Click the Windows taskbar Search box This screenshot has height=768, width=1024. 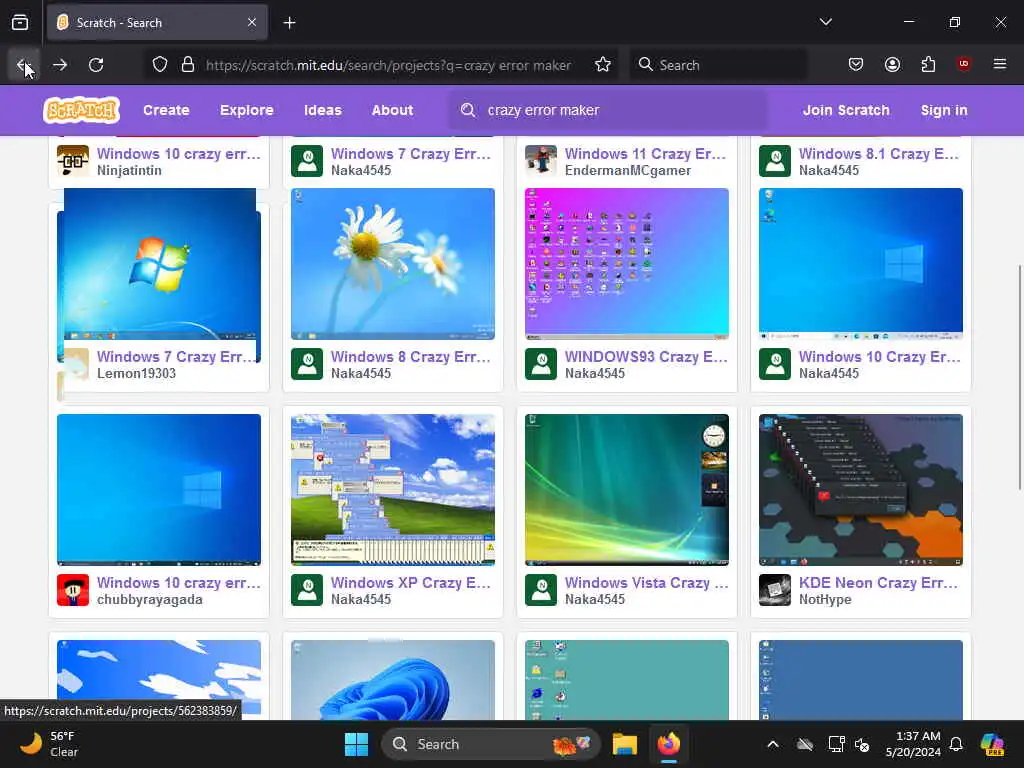(x=490, y=744)
